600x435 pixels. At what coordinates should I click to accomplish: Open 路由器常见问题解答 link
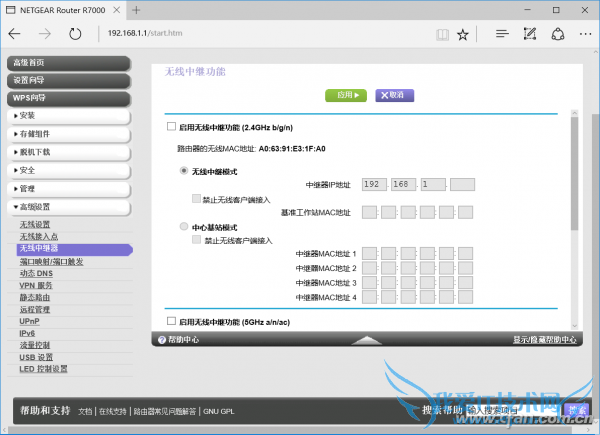165,412
